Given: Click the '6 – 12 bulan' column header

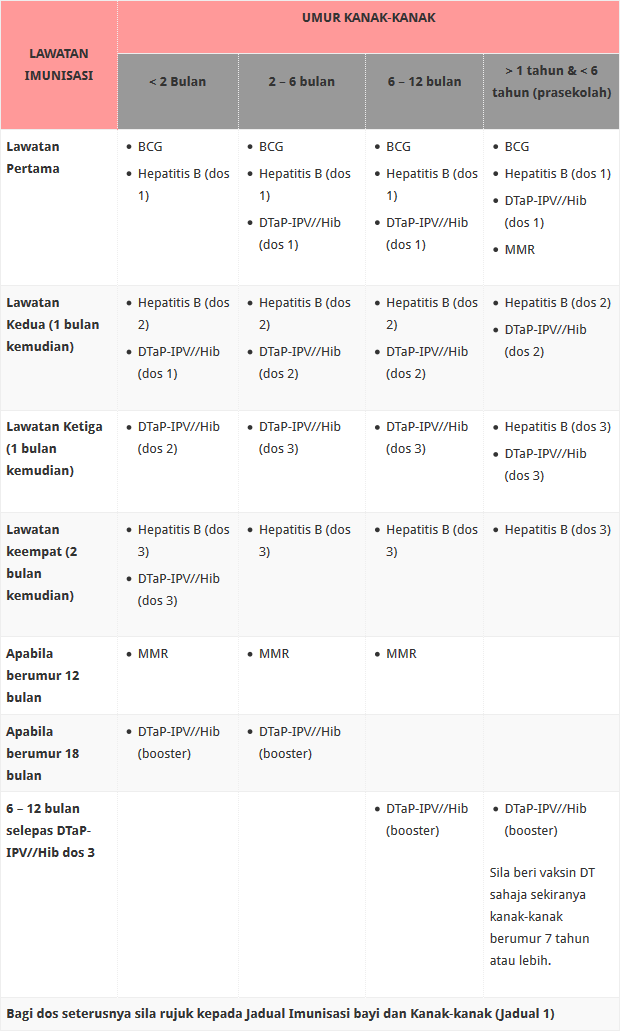Looking at the screenshot, I should point(424,81).
